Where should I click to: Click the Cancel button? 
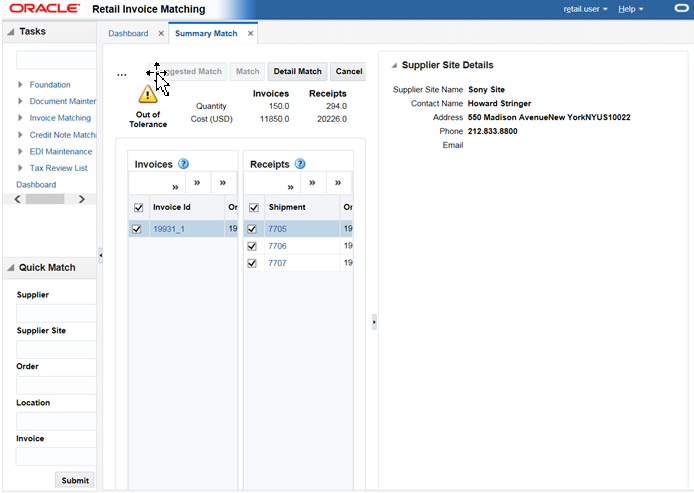click(348, 71)
